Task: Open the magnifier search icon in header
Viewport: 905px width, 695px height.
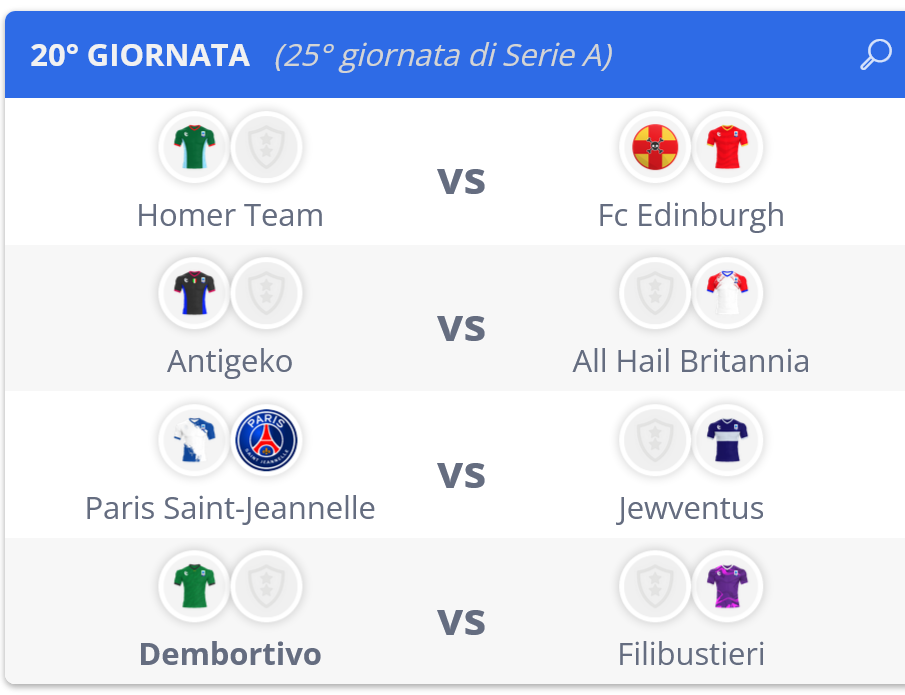Action: coord(876,55)
